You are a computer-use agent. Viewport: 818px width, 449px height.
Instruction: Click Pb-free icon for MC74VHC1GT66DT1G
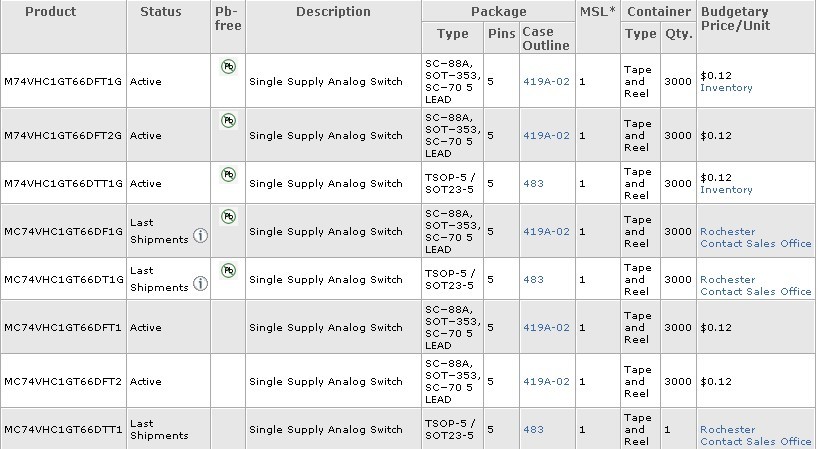(x=228, y=270)
